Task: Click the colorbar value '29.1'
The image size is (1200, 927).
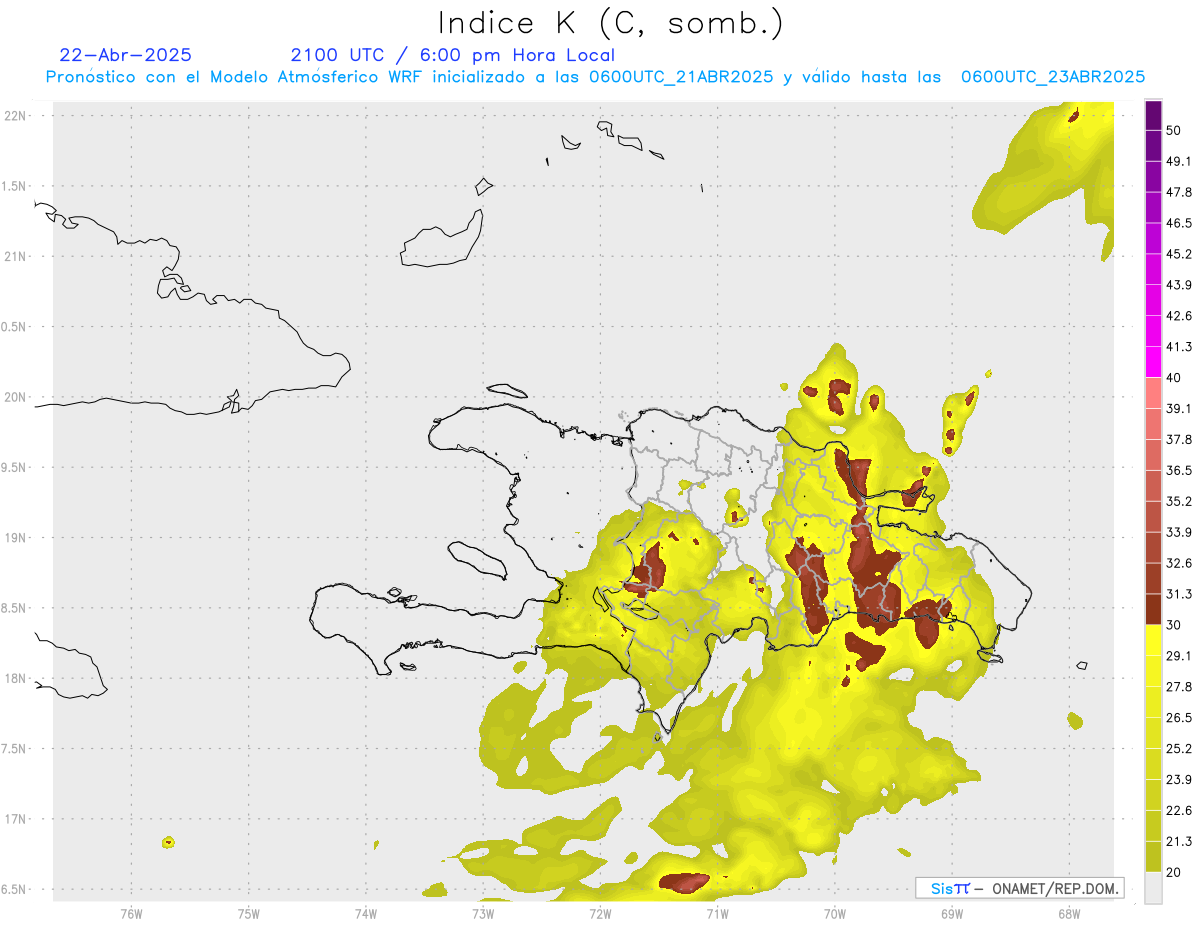Action: (1179, 655)
